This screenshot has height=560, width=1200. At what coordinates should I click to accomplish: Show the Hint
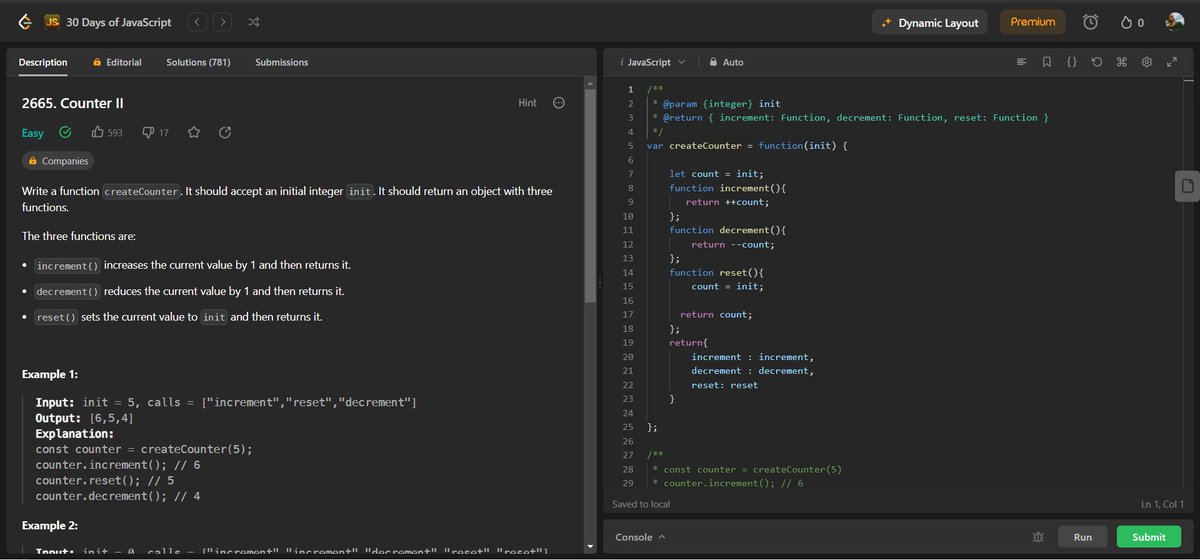[527, 103]
